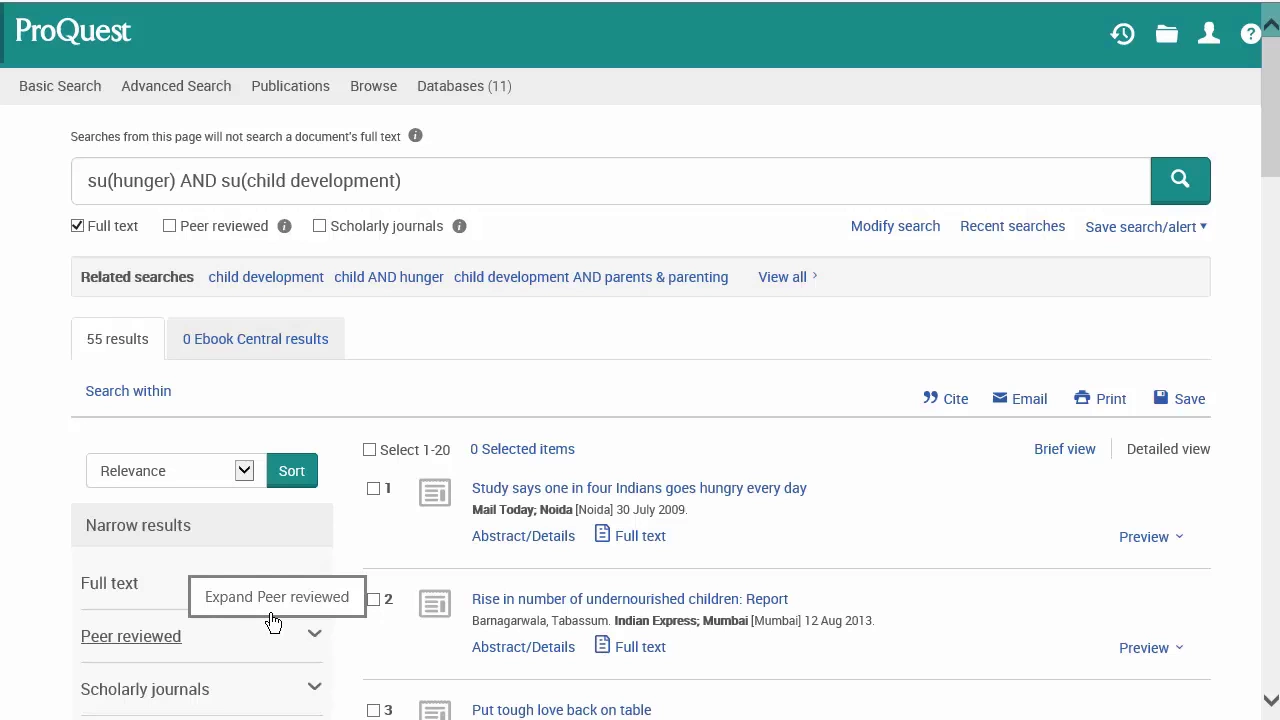This screenshot has width=1280, height=720.
Task: Show info about full text search note
Action: coord(415,136)
